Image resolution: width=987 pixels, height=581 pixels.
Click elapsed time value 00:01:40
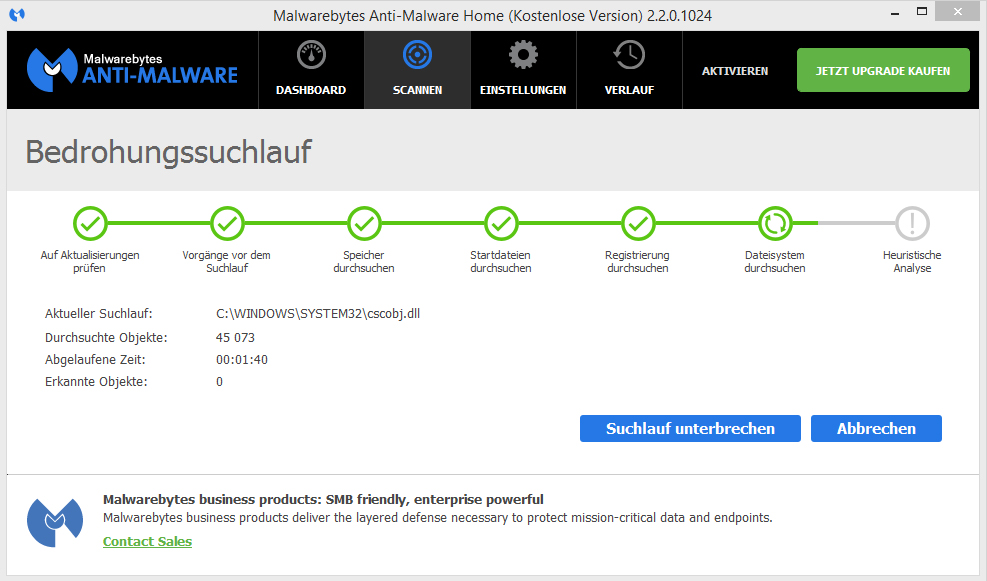tap(242, 359)
